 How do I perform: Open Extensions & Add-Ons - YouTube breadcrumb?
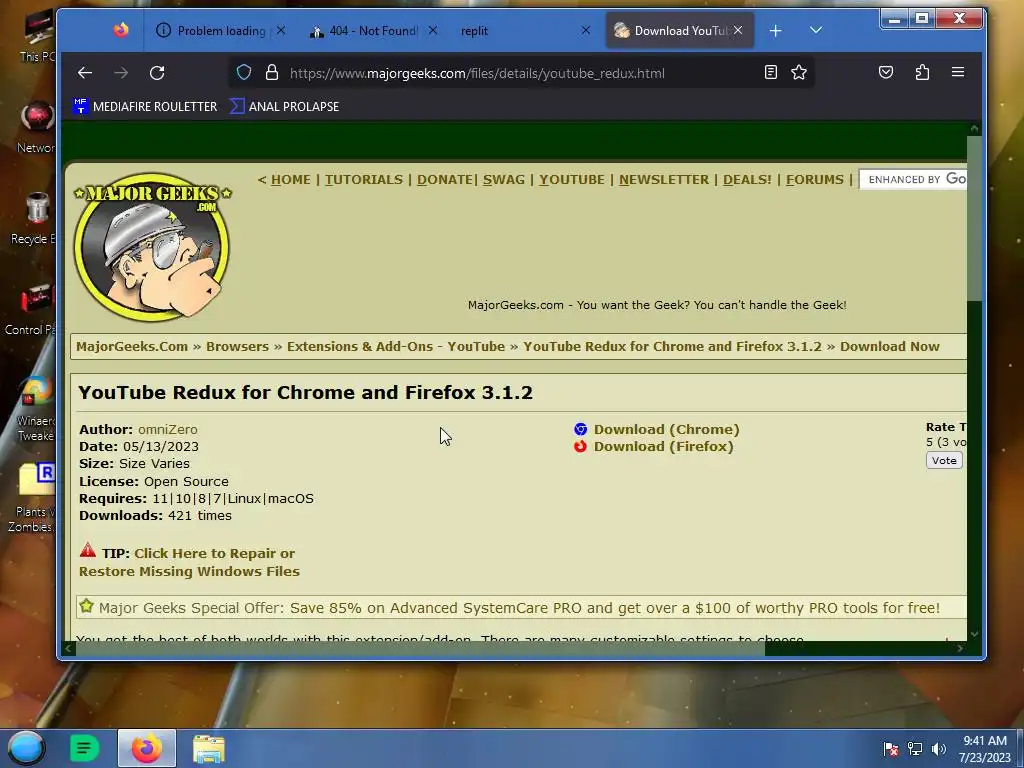coord(396,347)
